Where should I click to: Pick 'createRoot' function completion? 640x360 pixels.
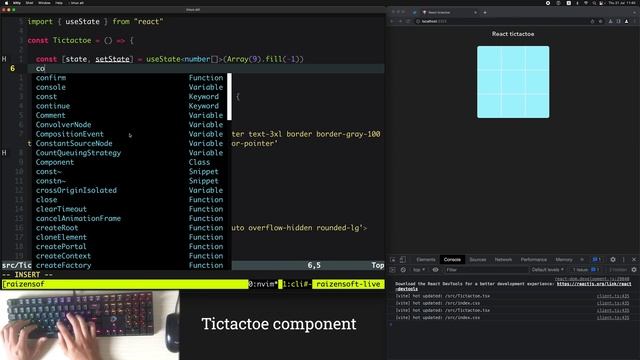130,228
